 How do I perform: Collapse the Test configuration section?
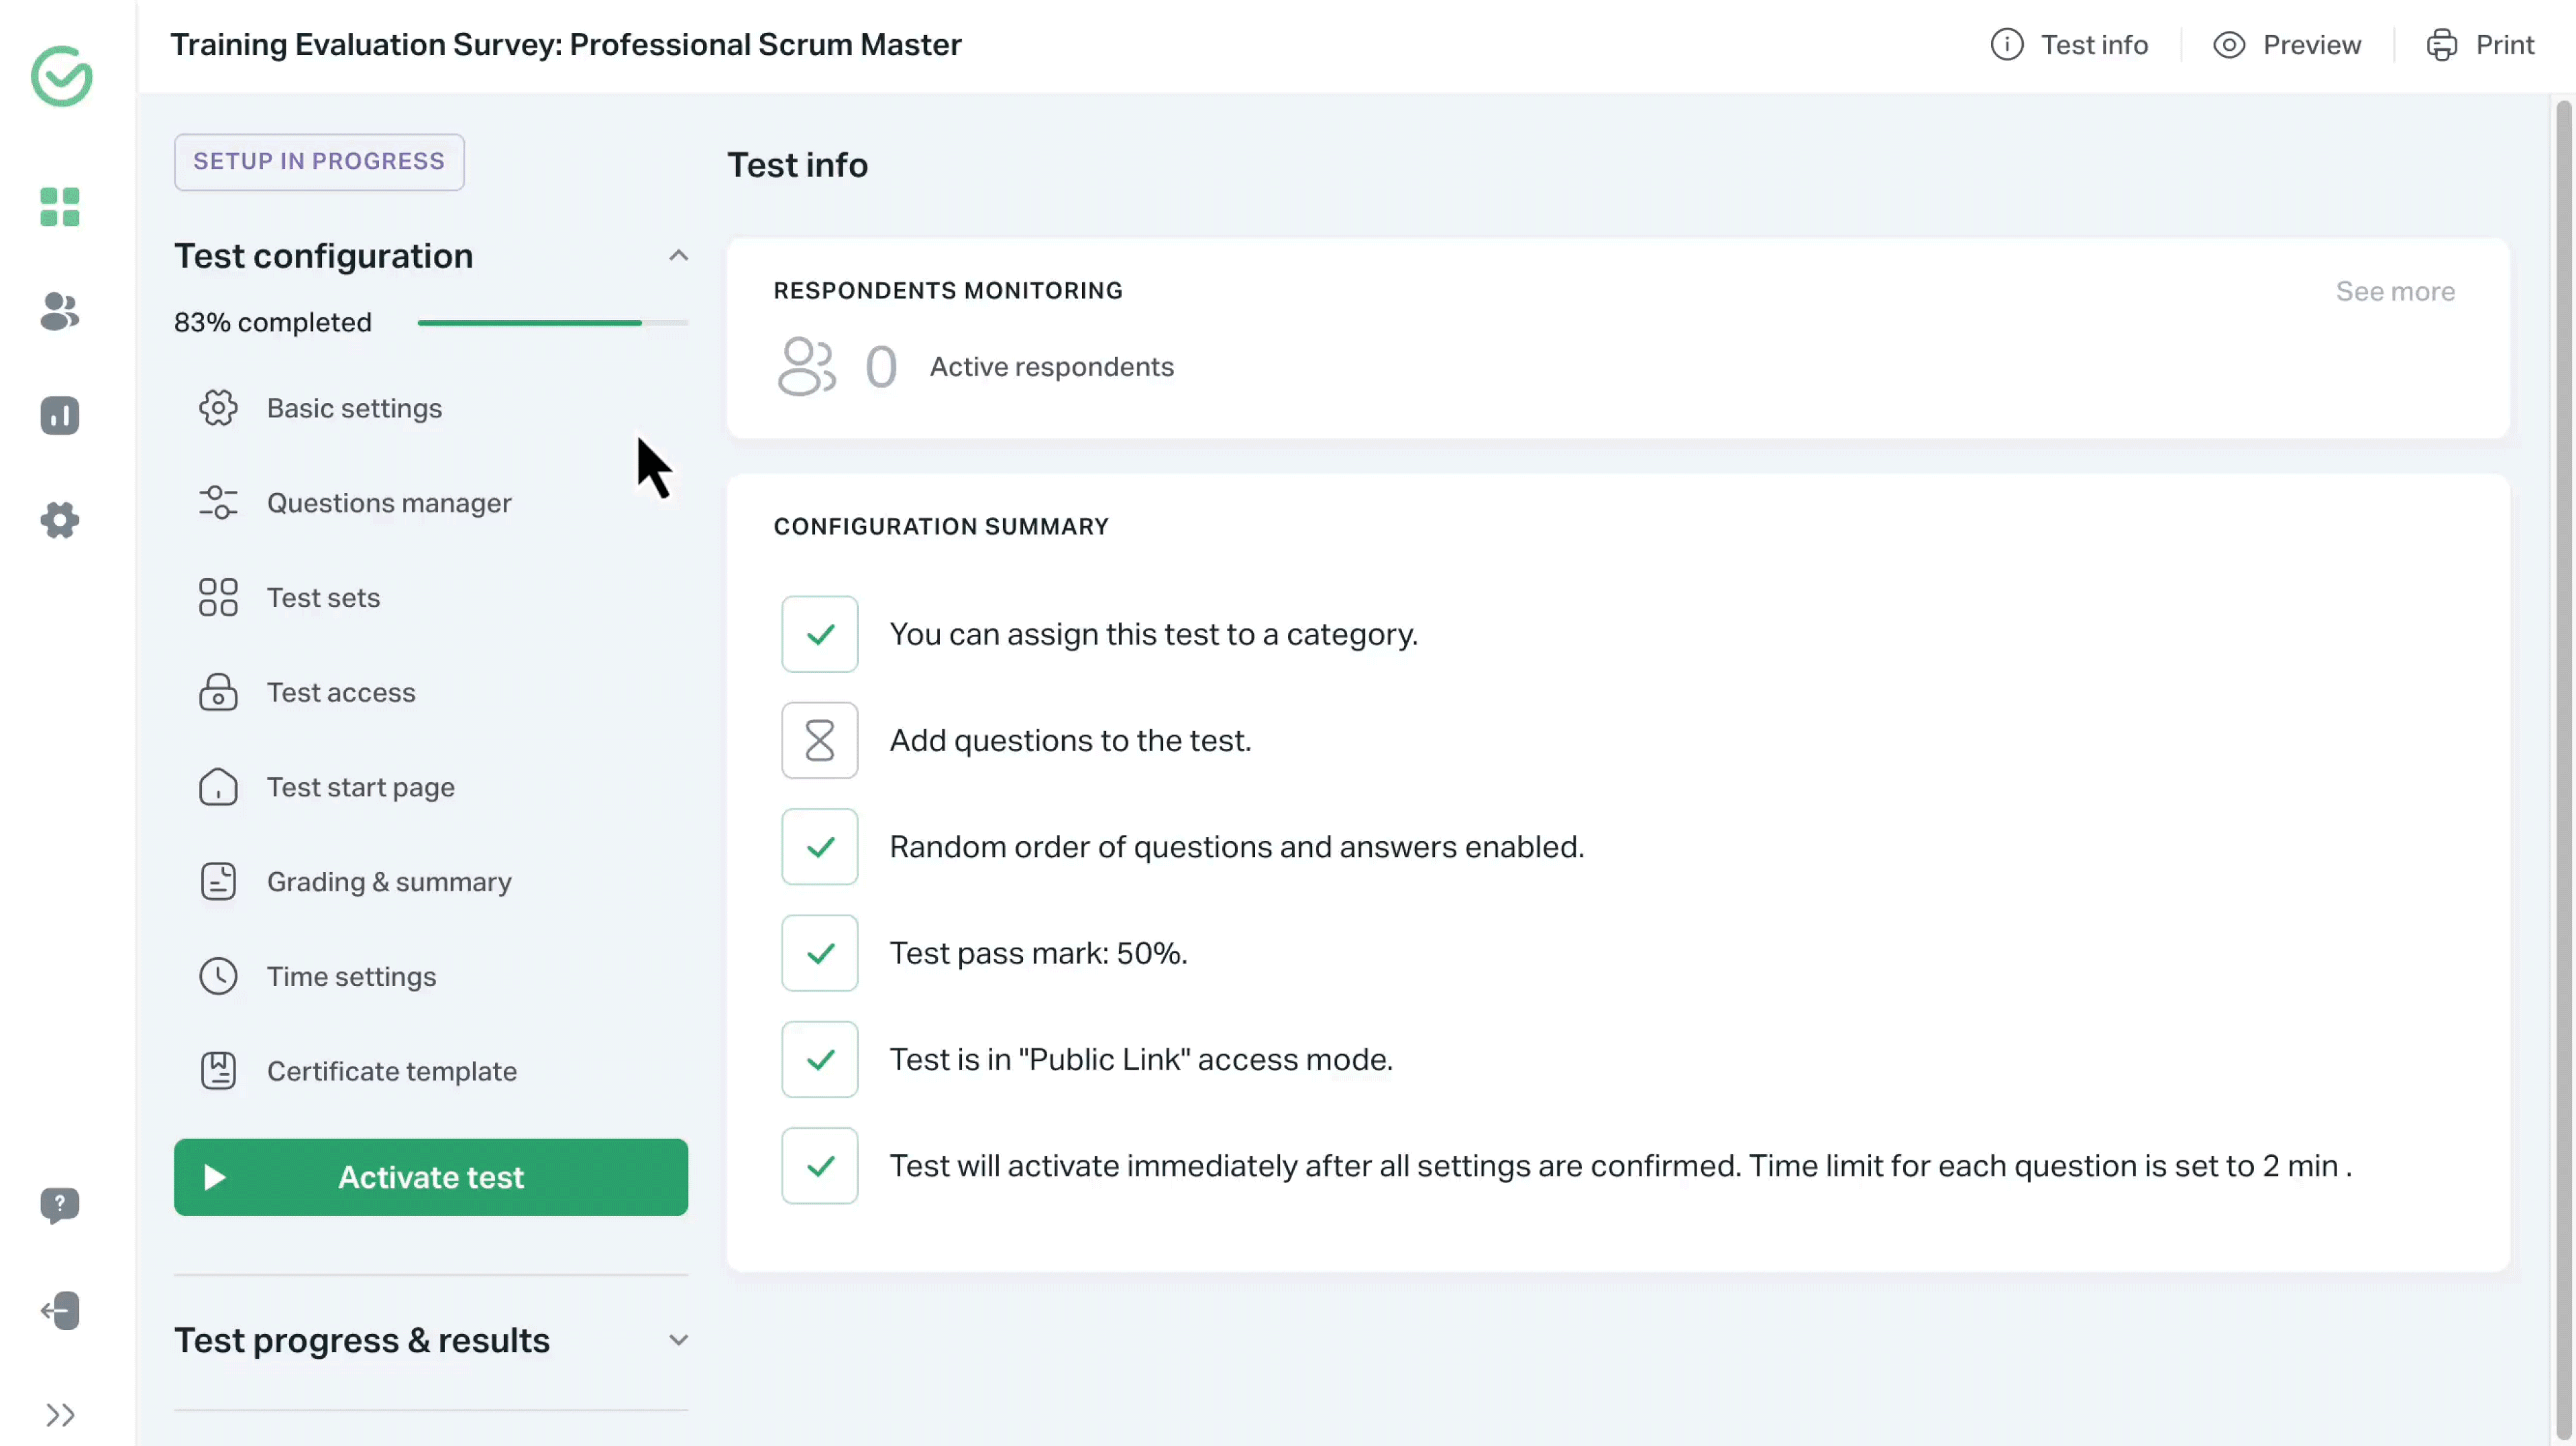678,256
